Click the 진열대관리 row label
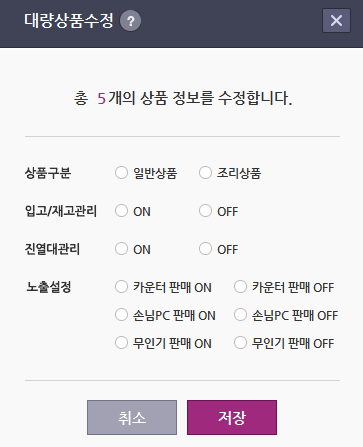 52,249
